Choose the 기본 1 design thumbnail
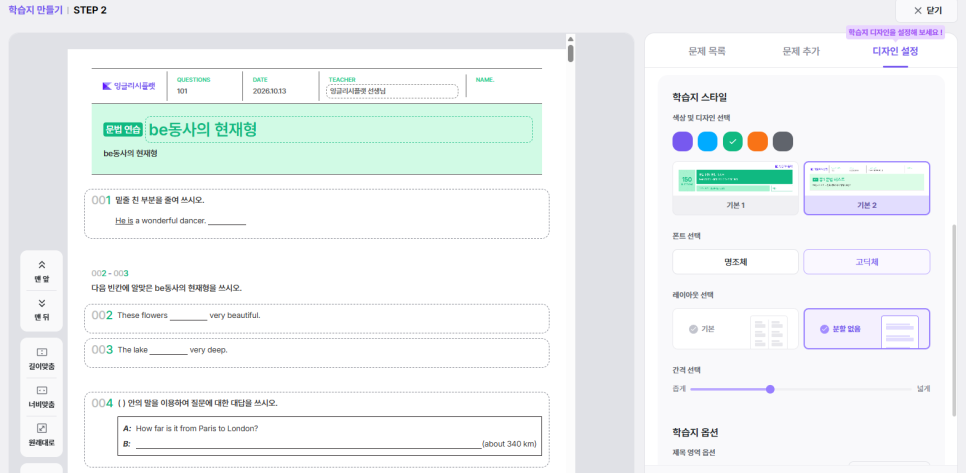Image resolution: width=966 pixels, height=473 pixels. [x=736, y=188]
